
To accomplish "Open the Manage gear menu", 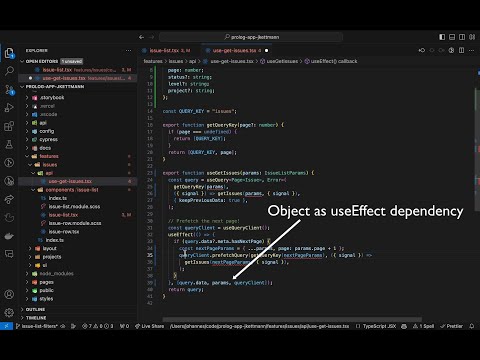I will tap(9, 312).
